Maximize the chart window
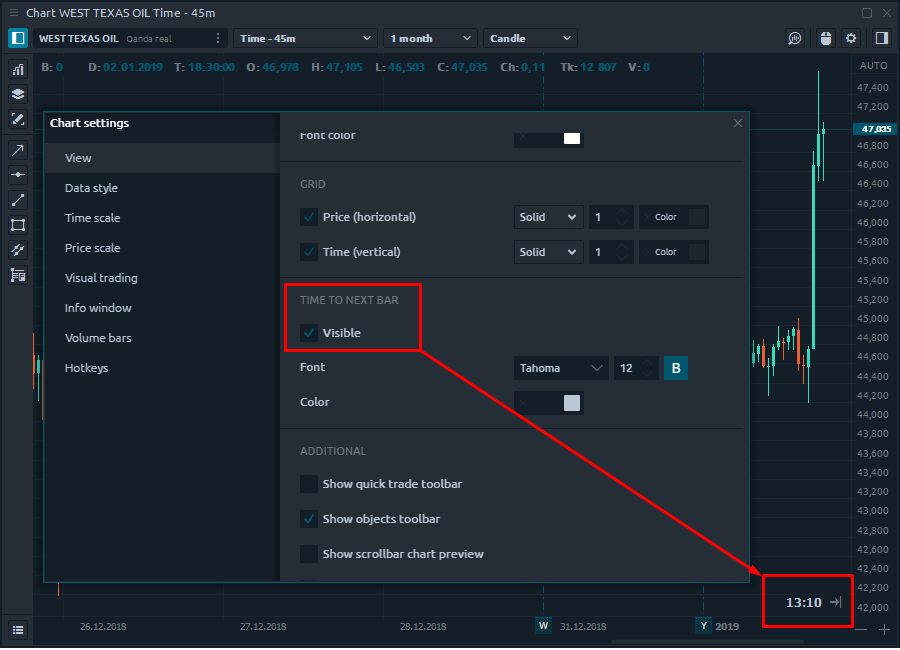Viewport: 900px width, 650px height. [x=867, y=13]
